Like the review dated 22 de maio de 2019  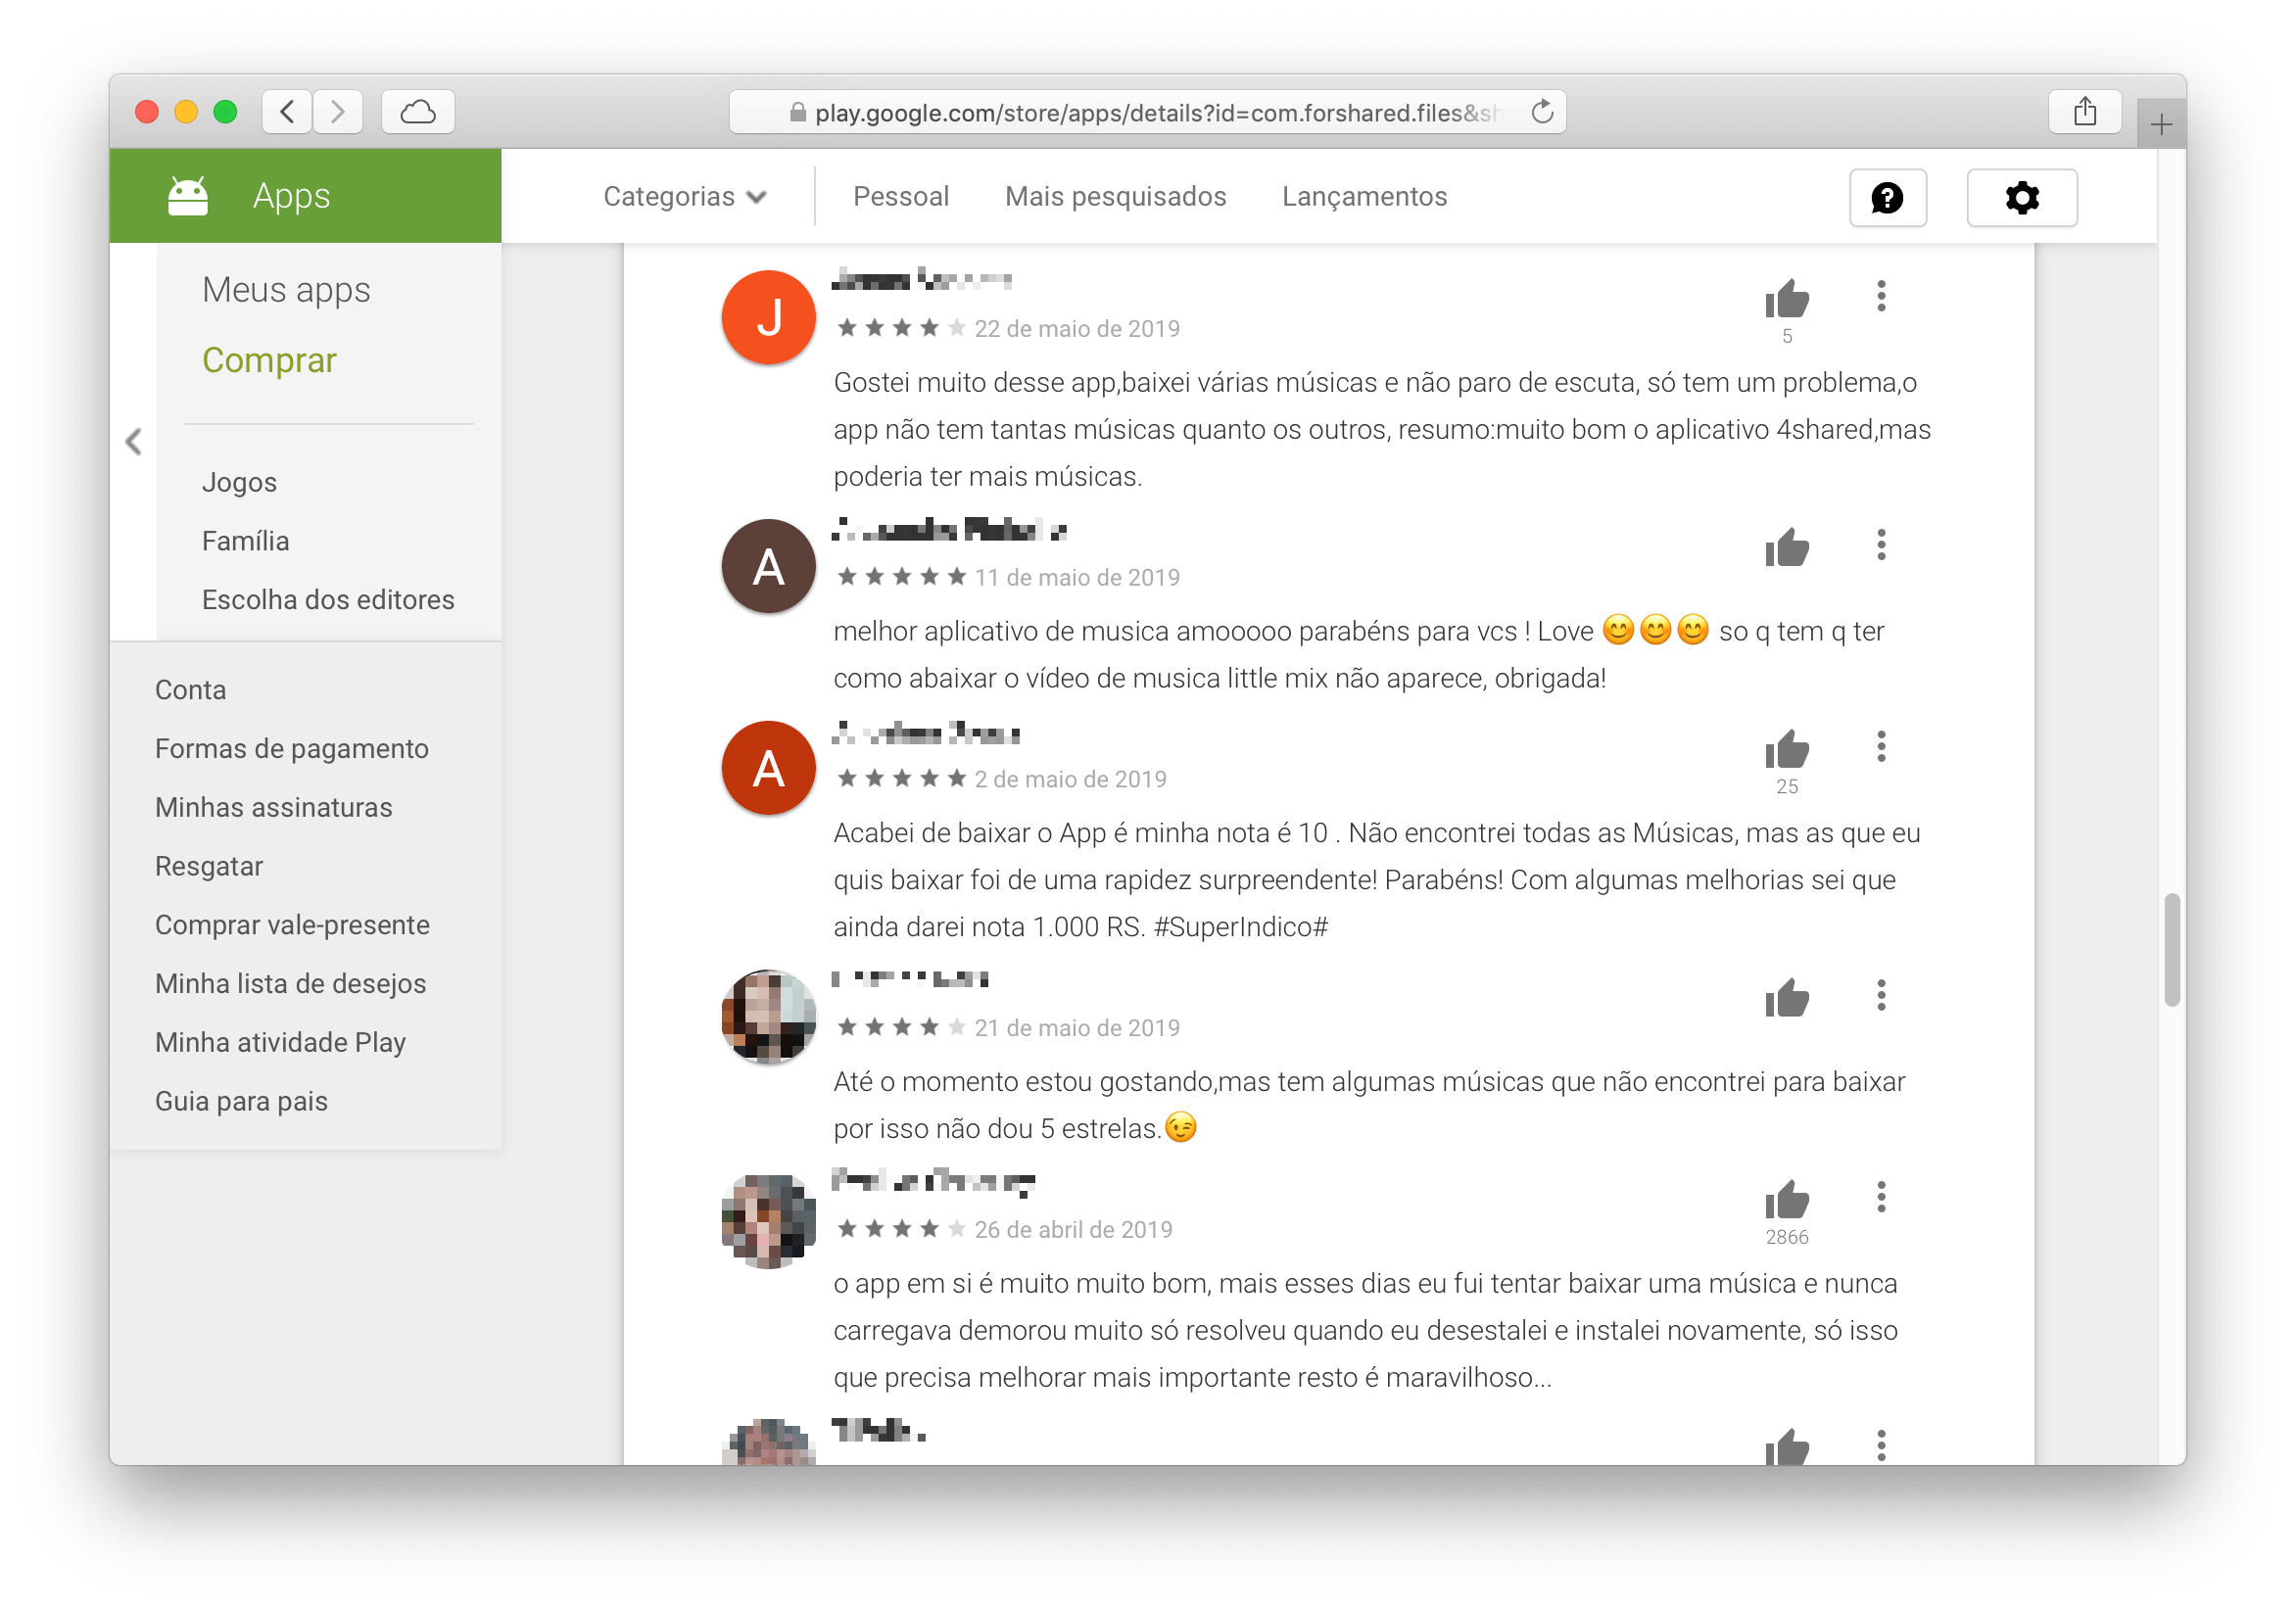pos(1786,299)
